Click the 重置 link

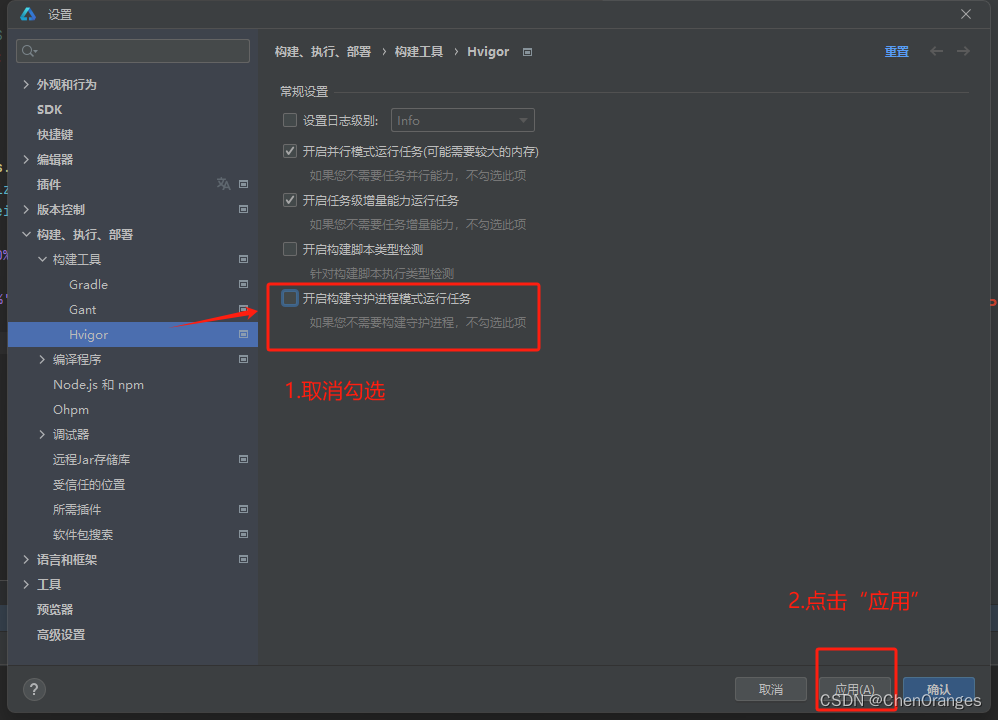[896, 51]
